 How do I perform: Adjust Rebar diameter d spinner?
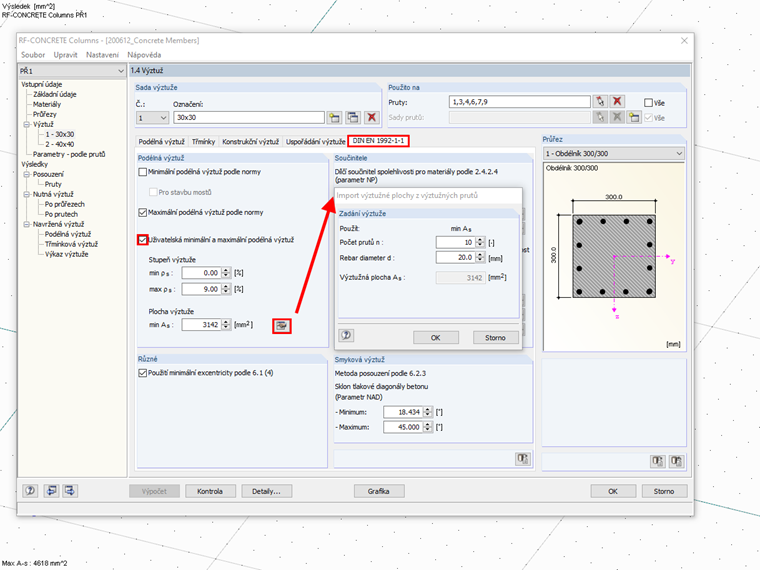(480, 257)
